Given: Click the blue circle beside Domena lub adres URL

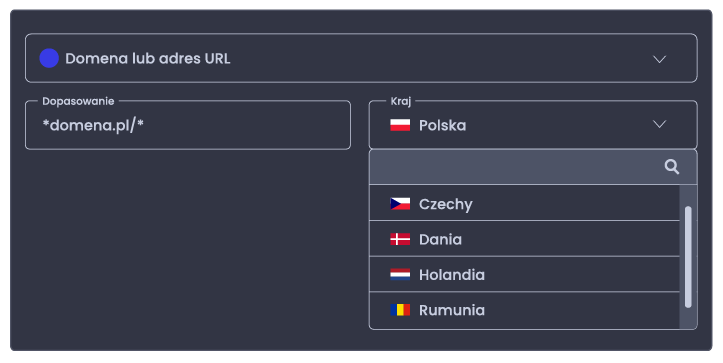Looking at the screenshot, I should [x=49, y=58].
